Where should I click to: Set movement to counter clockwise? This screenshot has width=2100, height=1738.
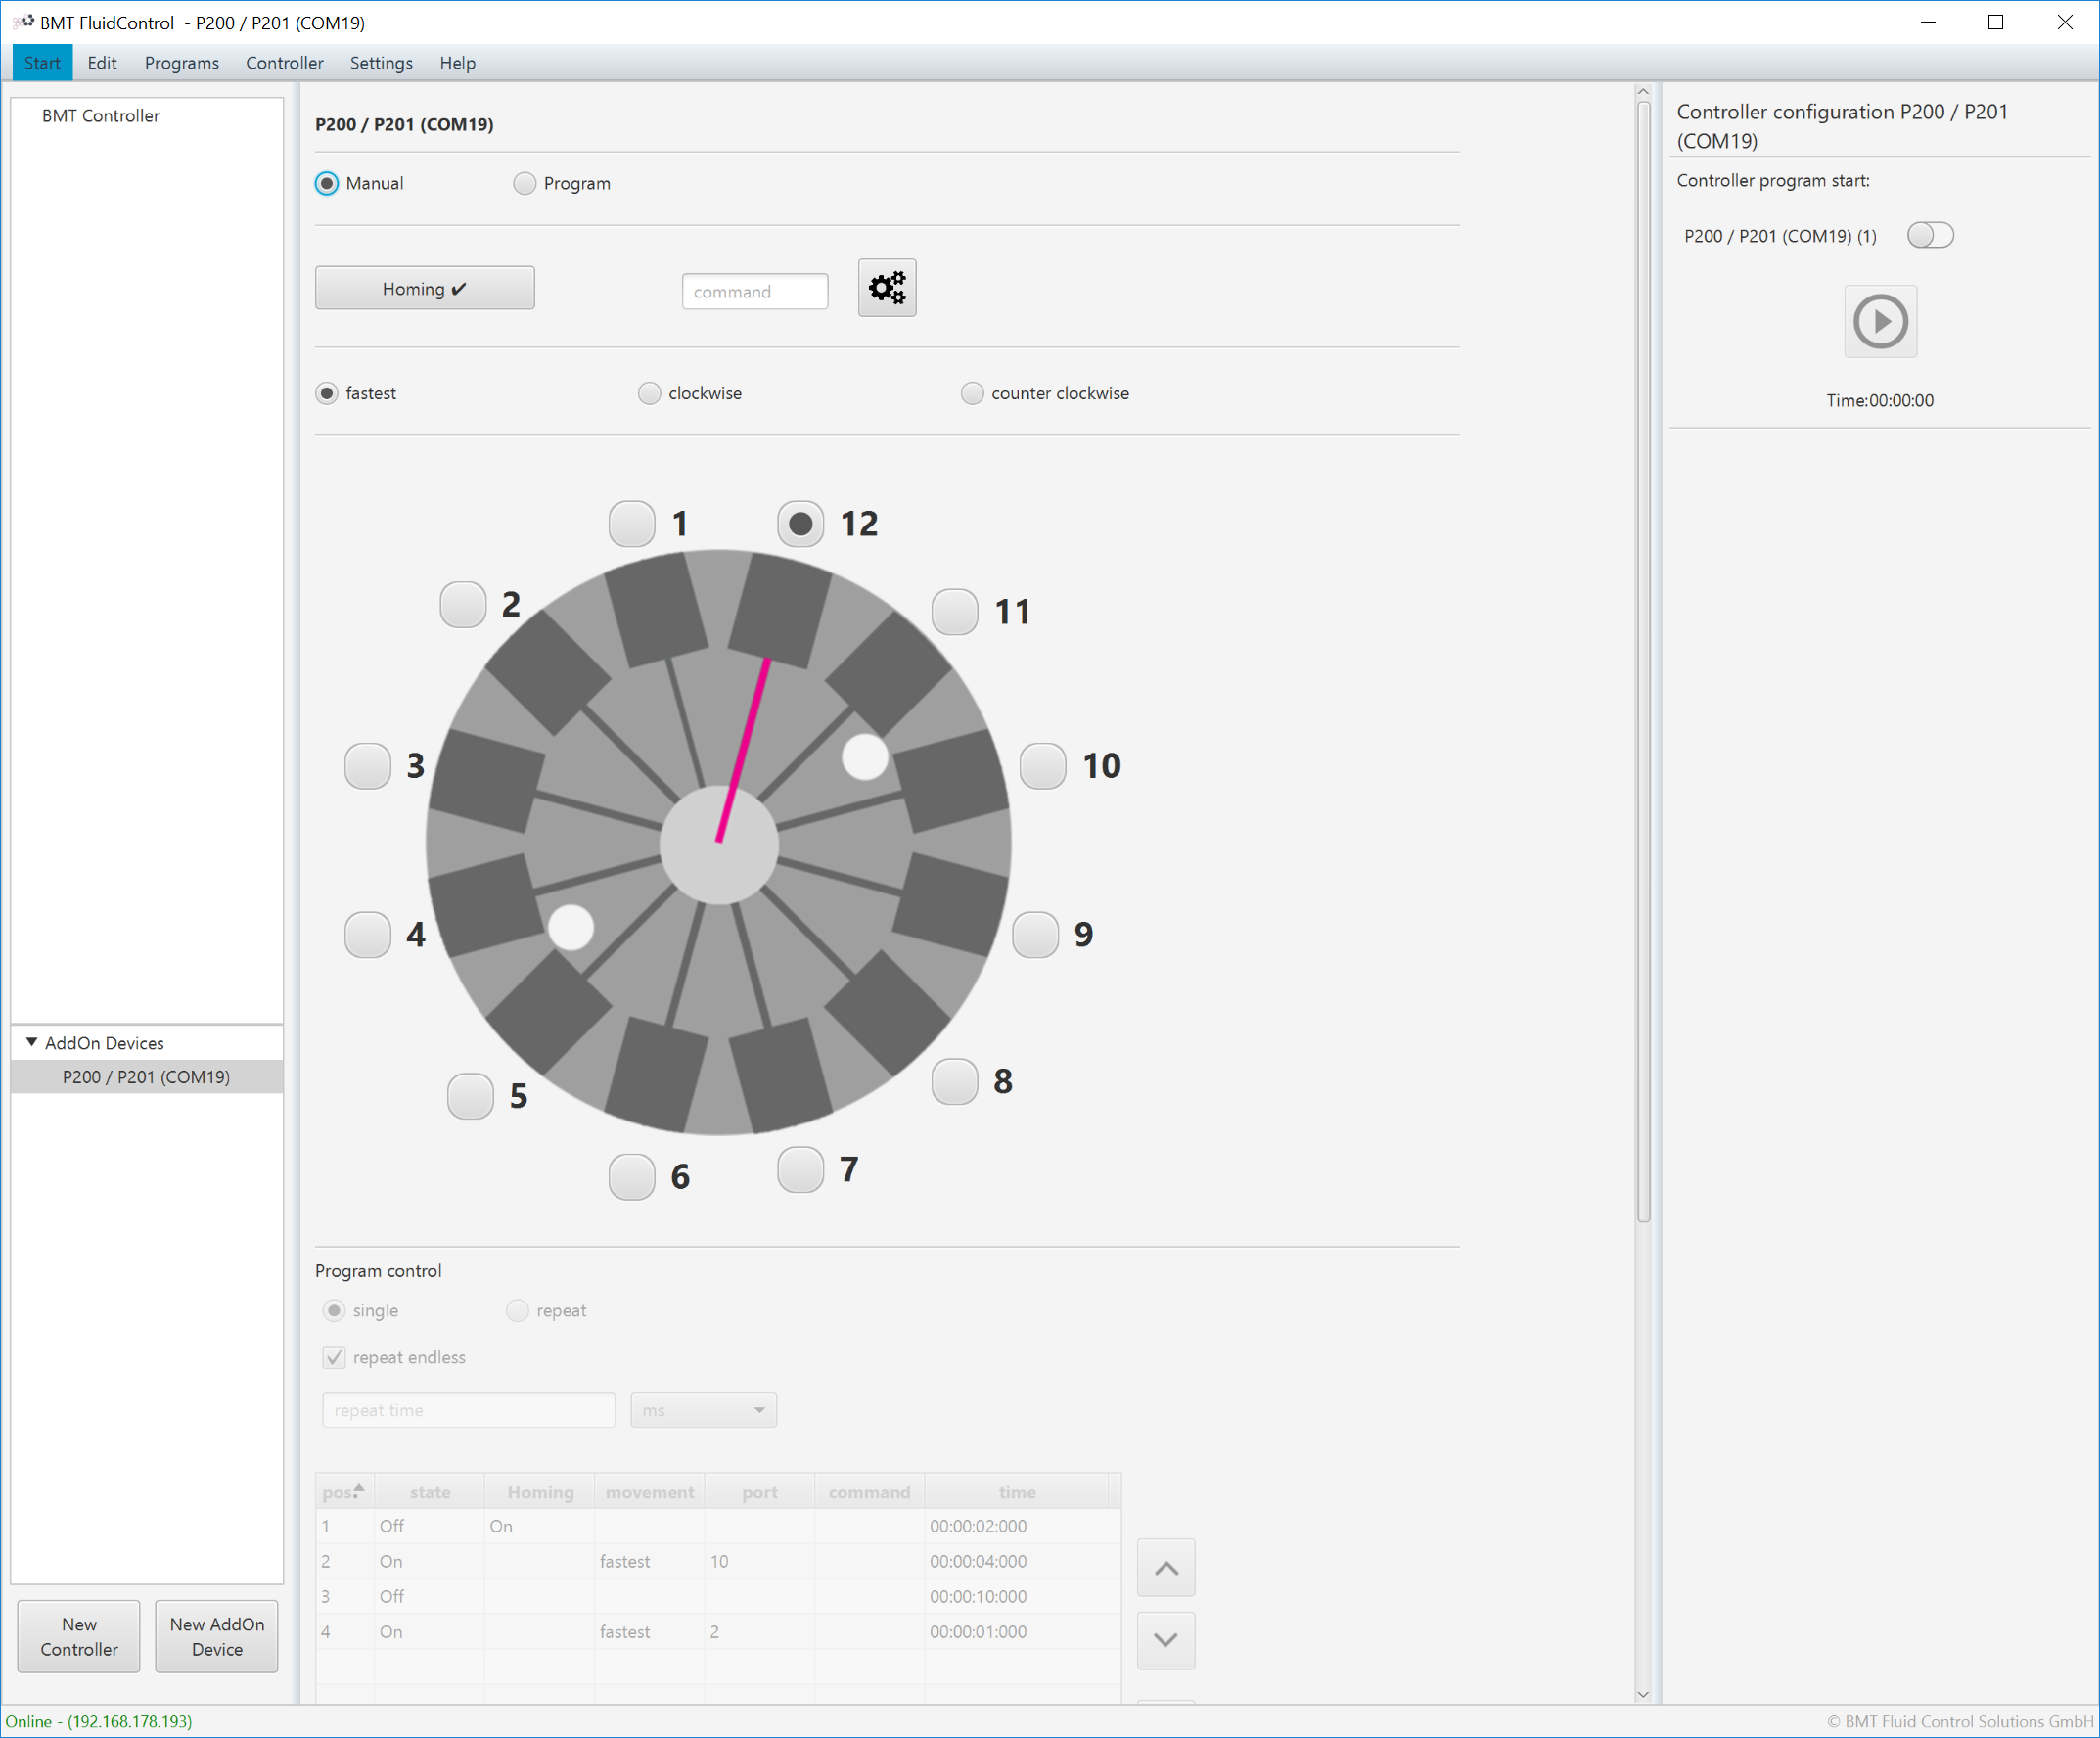[972, 393]
